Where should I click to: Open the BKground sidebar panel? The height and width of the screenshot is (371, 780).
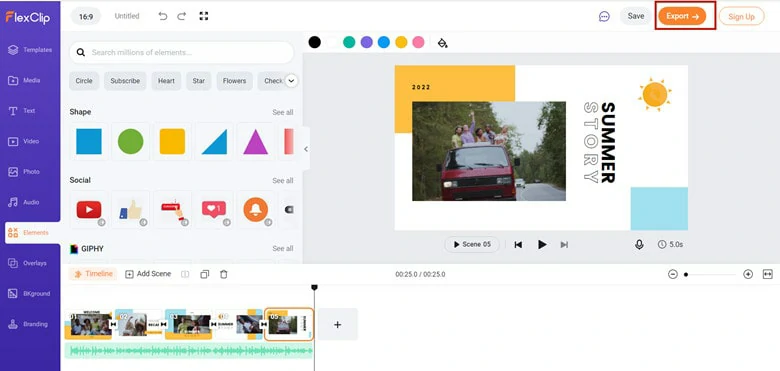[x=30, y=293]
